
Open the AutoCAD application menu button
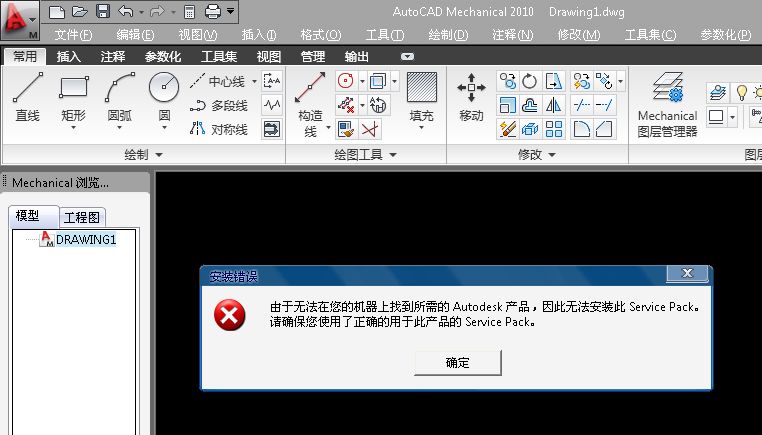click(x=19, y=20)
